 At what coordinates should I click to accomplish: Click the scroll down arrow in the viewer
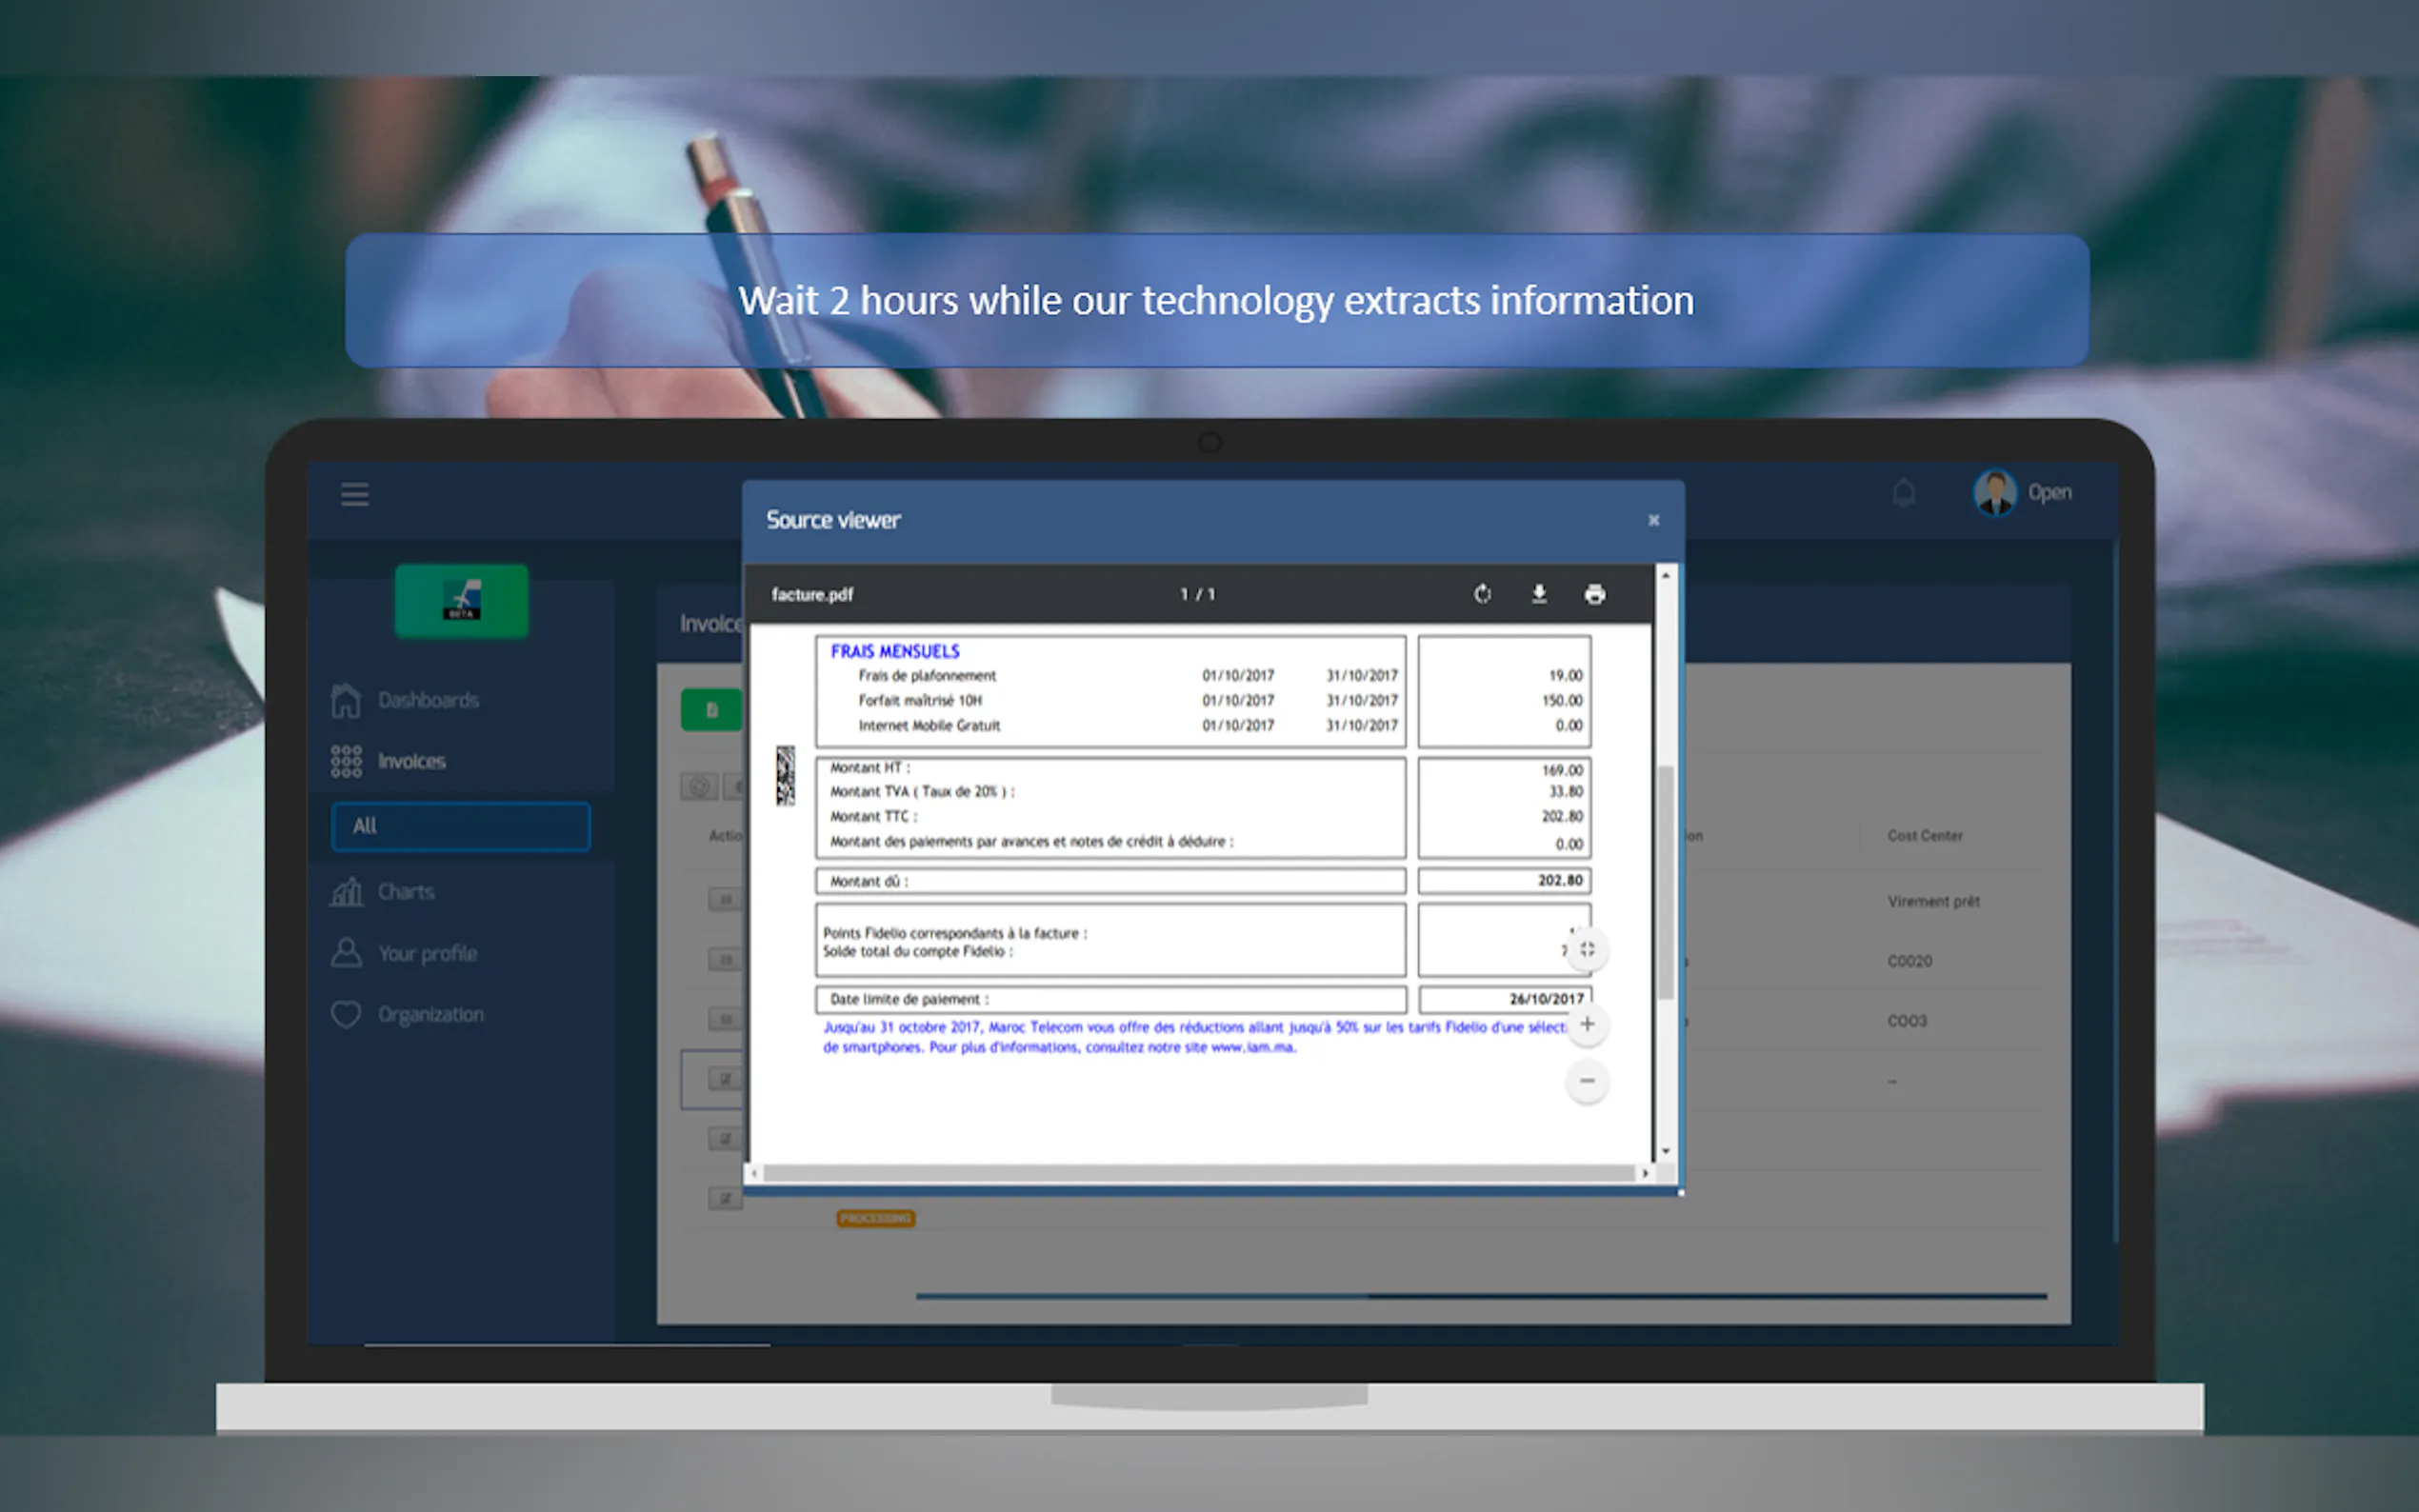[x=1665, y=1152]
